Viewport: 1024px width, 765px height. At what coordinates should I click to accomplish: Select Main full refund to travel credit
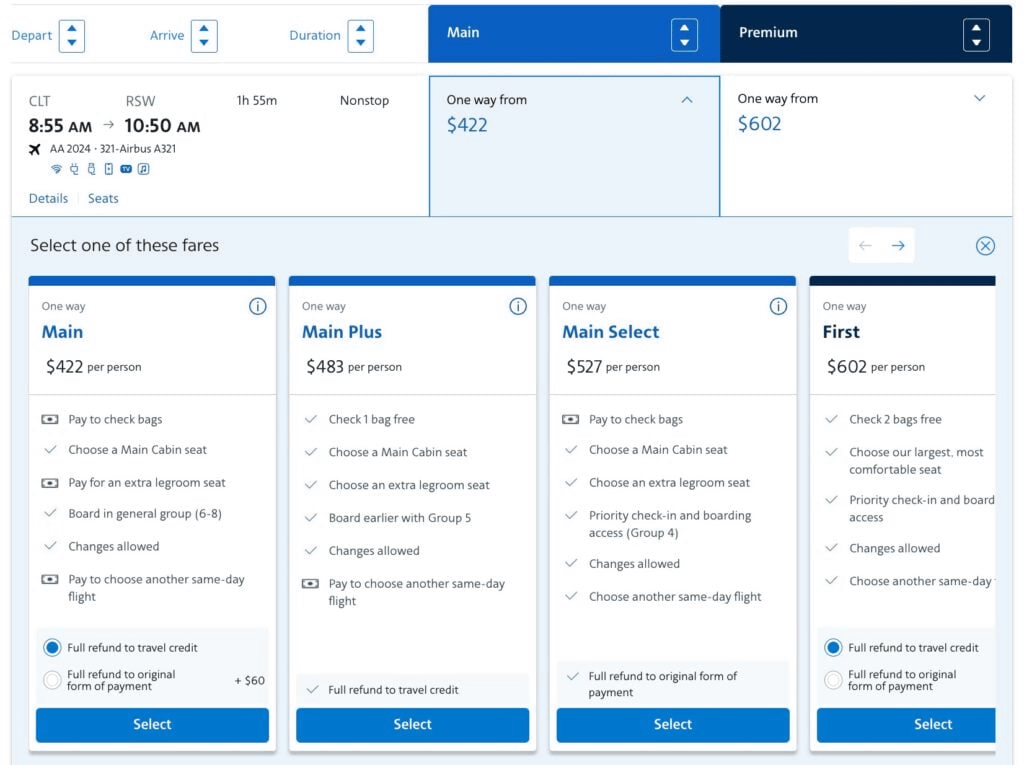pos(52,647)
